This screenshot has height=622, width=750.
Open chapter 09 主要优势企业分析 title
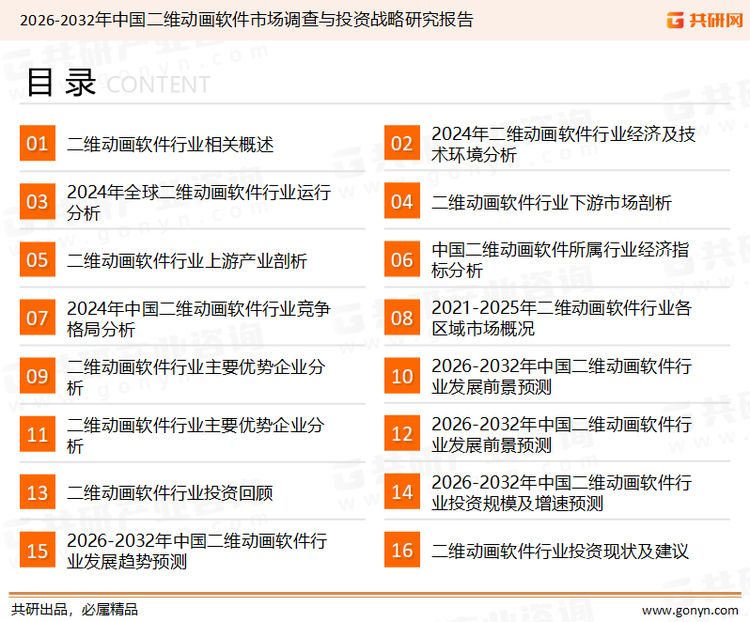(196, 377)
